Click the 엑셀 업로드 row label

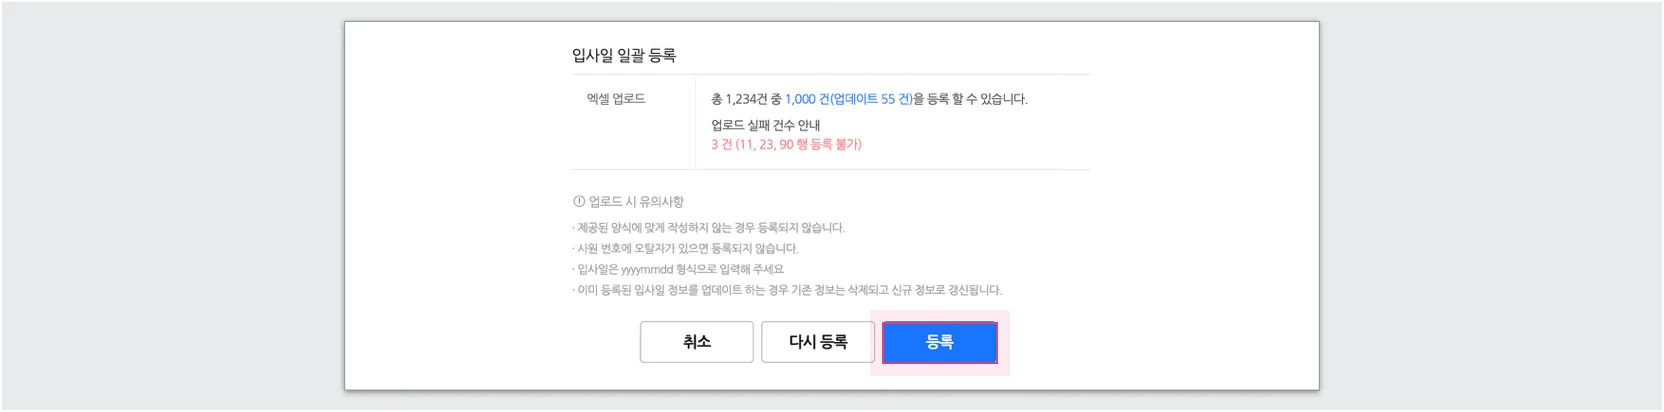click(x=616, y=99)
